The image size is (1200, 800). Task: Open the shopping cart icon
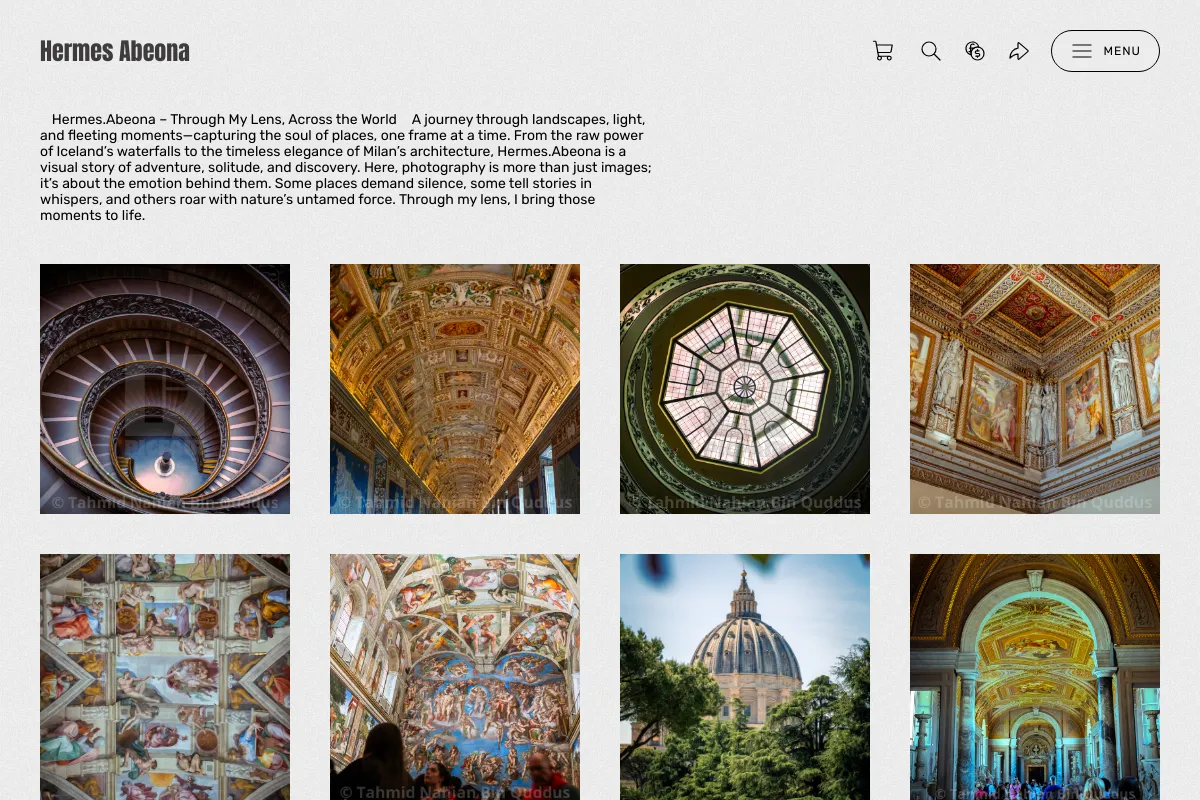(x=883, y=51)
